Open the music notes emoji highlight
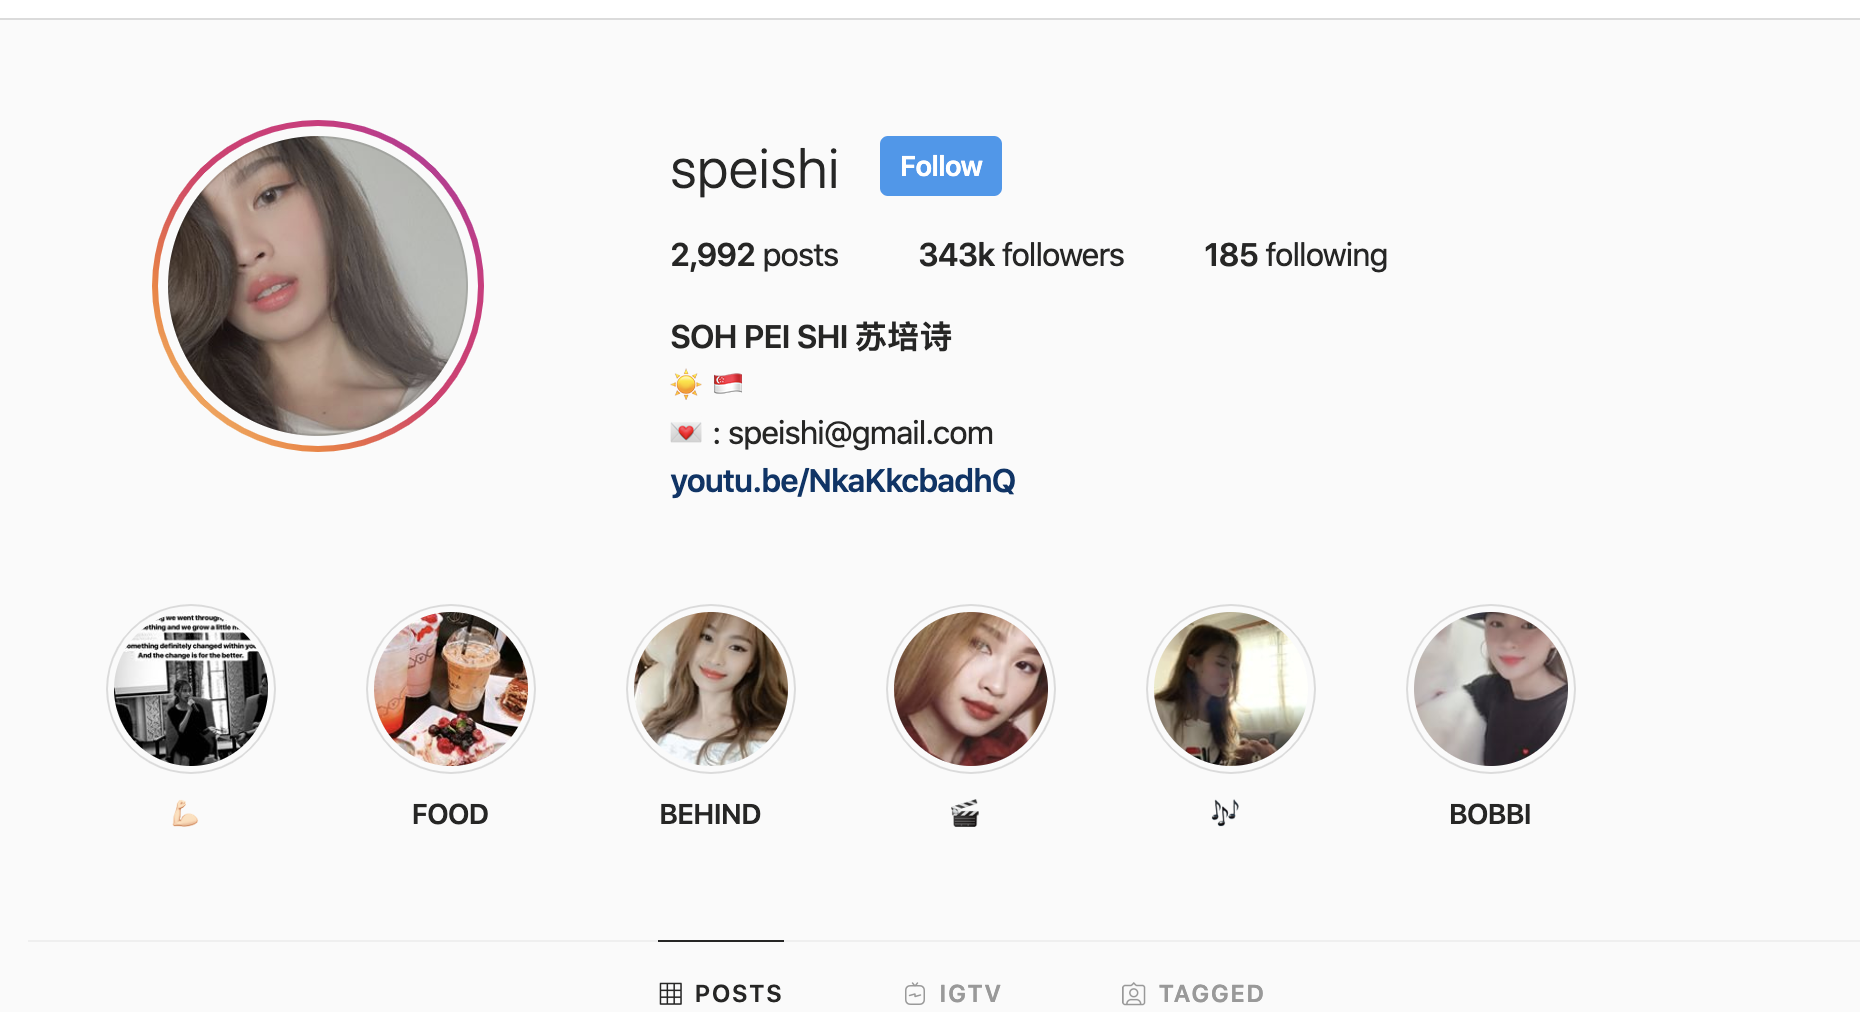The width and height of the screenshot is (1860, 1012). click(x=1230, y=689)
